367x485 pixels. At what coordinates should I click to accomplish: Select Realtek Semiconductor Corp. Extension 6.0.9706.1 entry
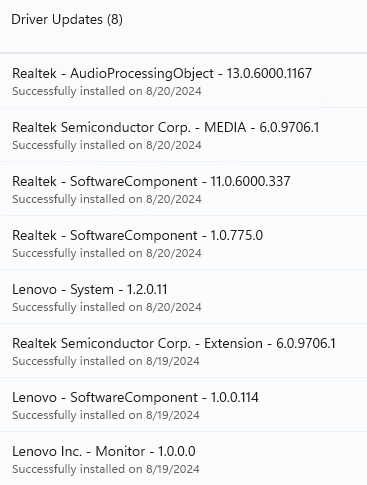click(x=183, y=351)
